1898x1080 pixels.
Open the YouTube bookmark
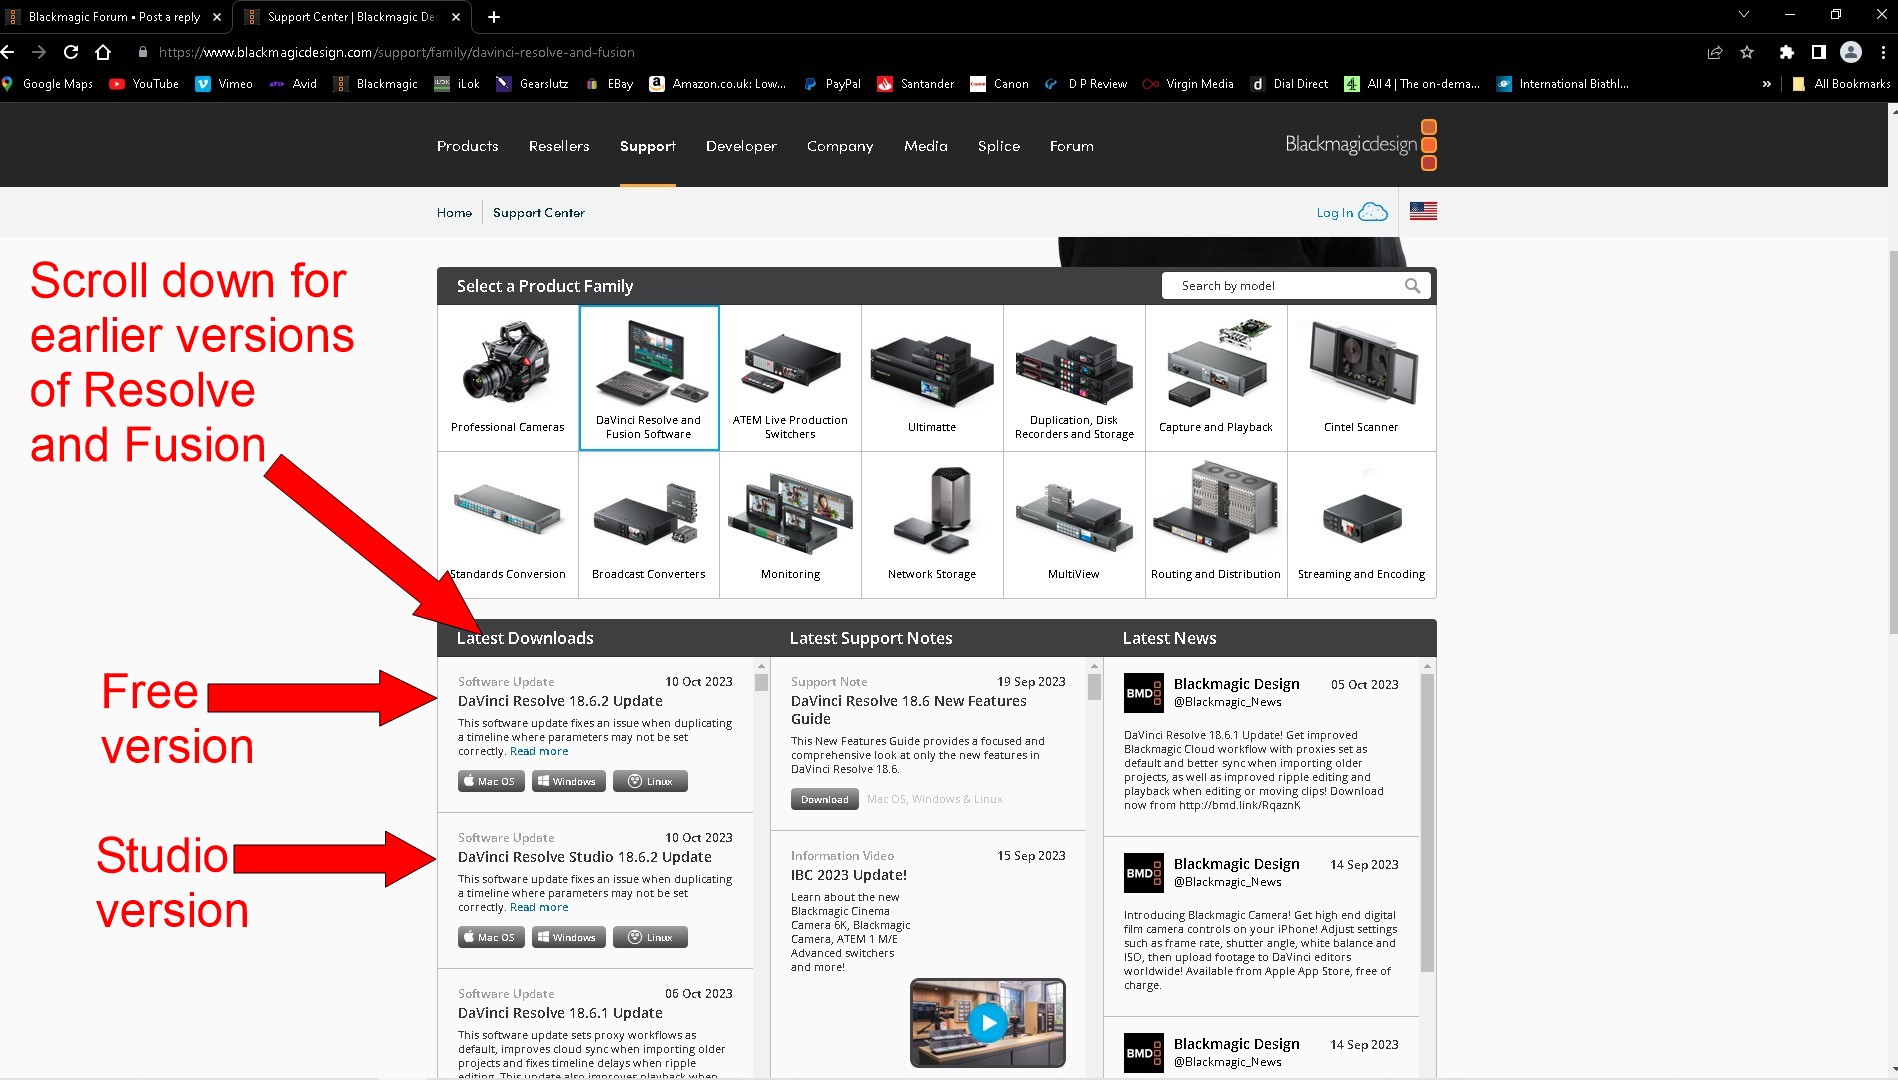[x=144, y=84]
